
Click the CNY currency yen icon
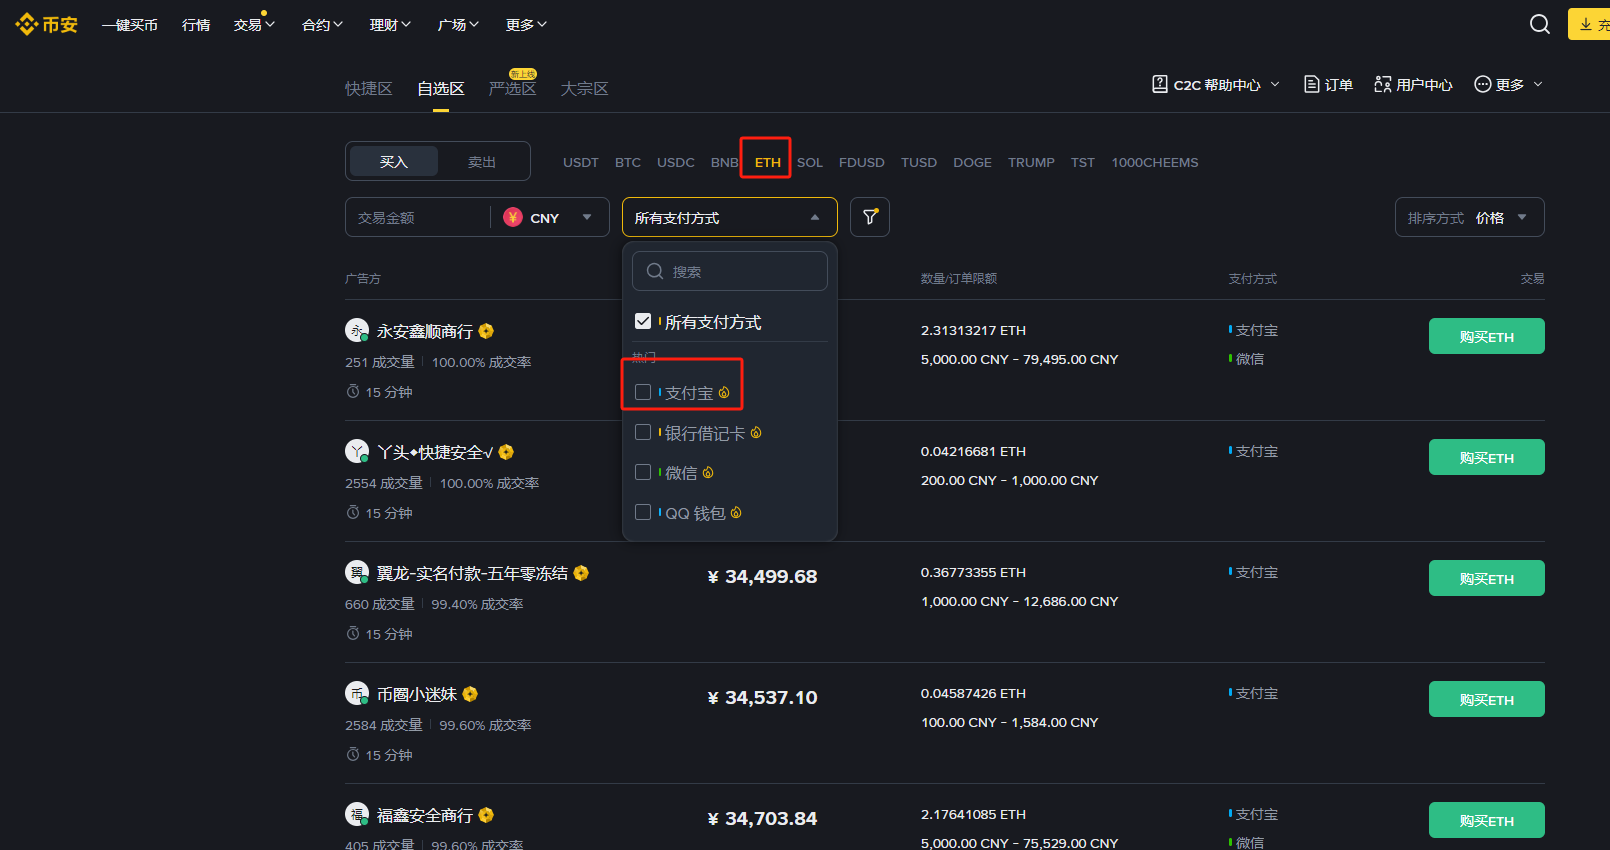(x=513, y=217)
